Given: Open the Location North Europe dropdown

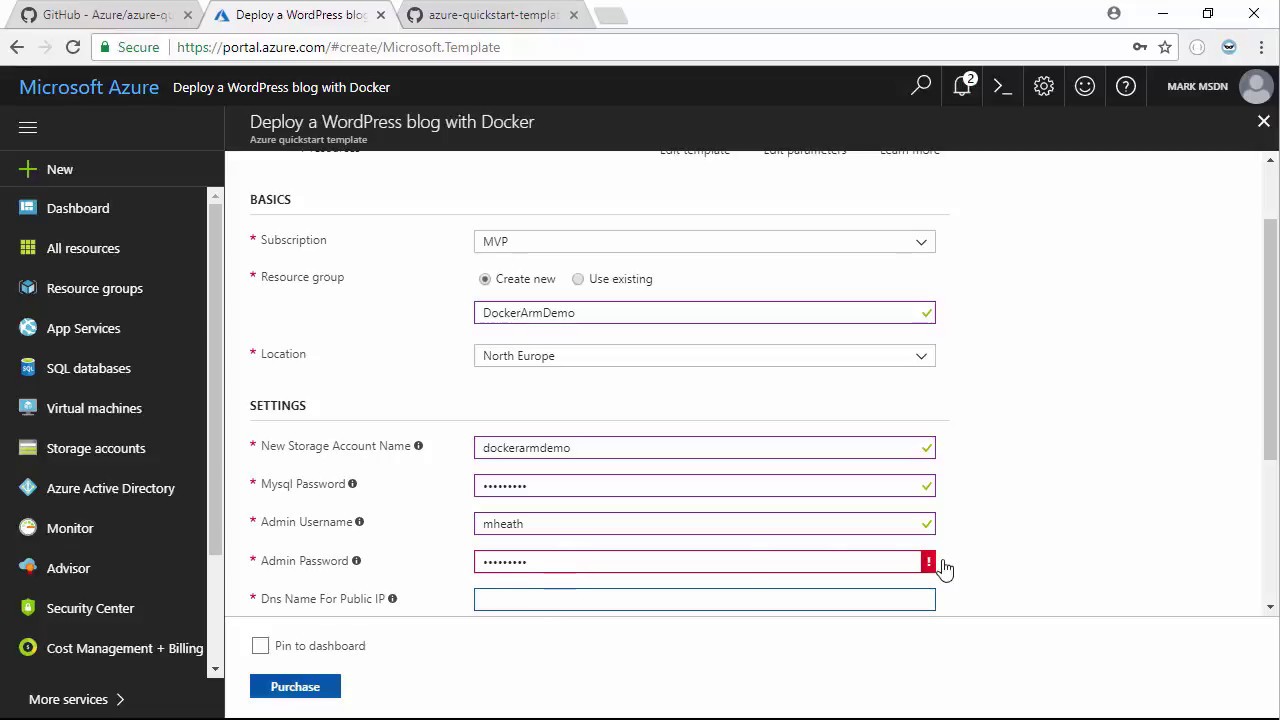Looking at the screenshot, I should click(x=705, y=356).
